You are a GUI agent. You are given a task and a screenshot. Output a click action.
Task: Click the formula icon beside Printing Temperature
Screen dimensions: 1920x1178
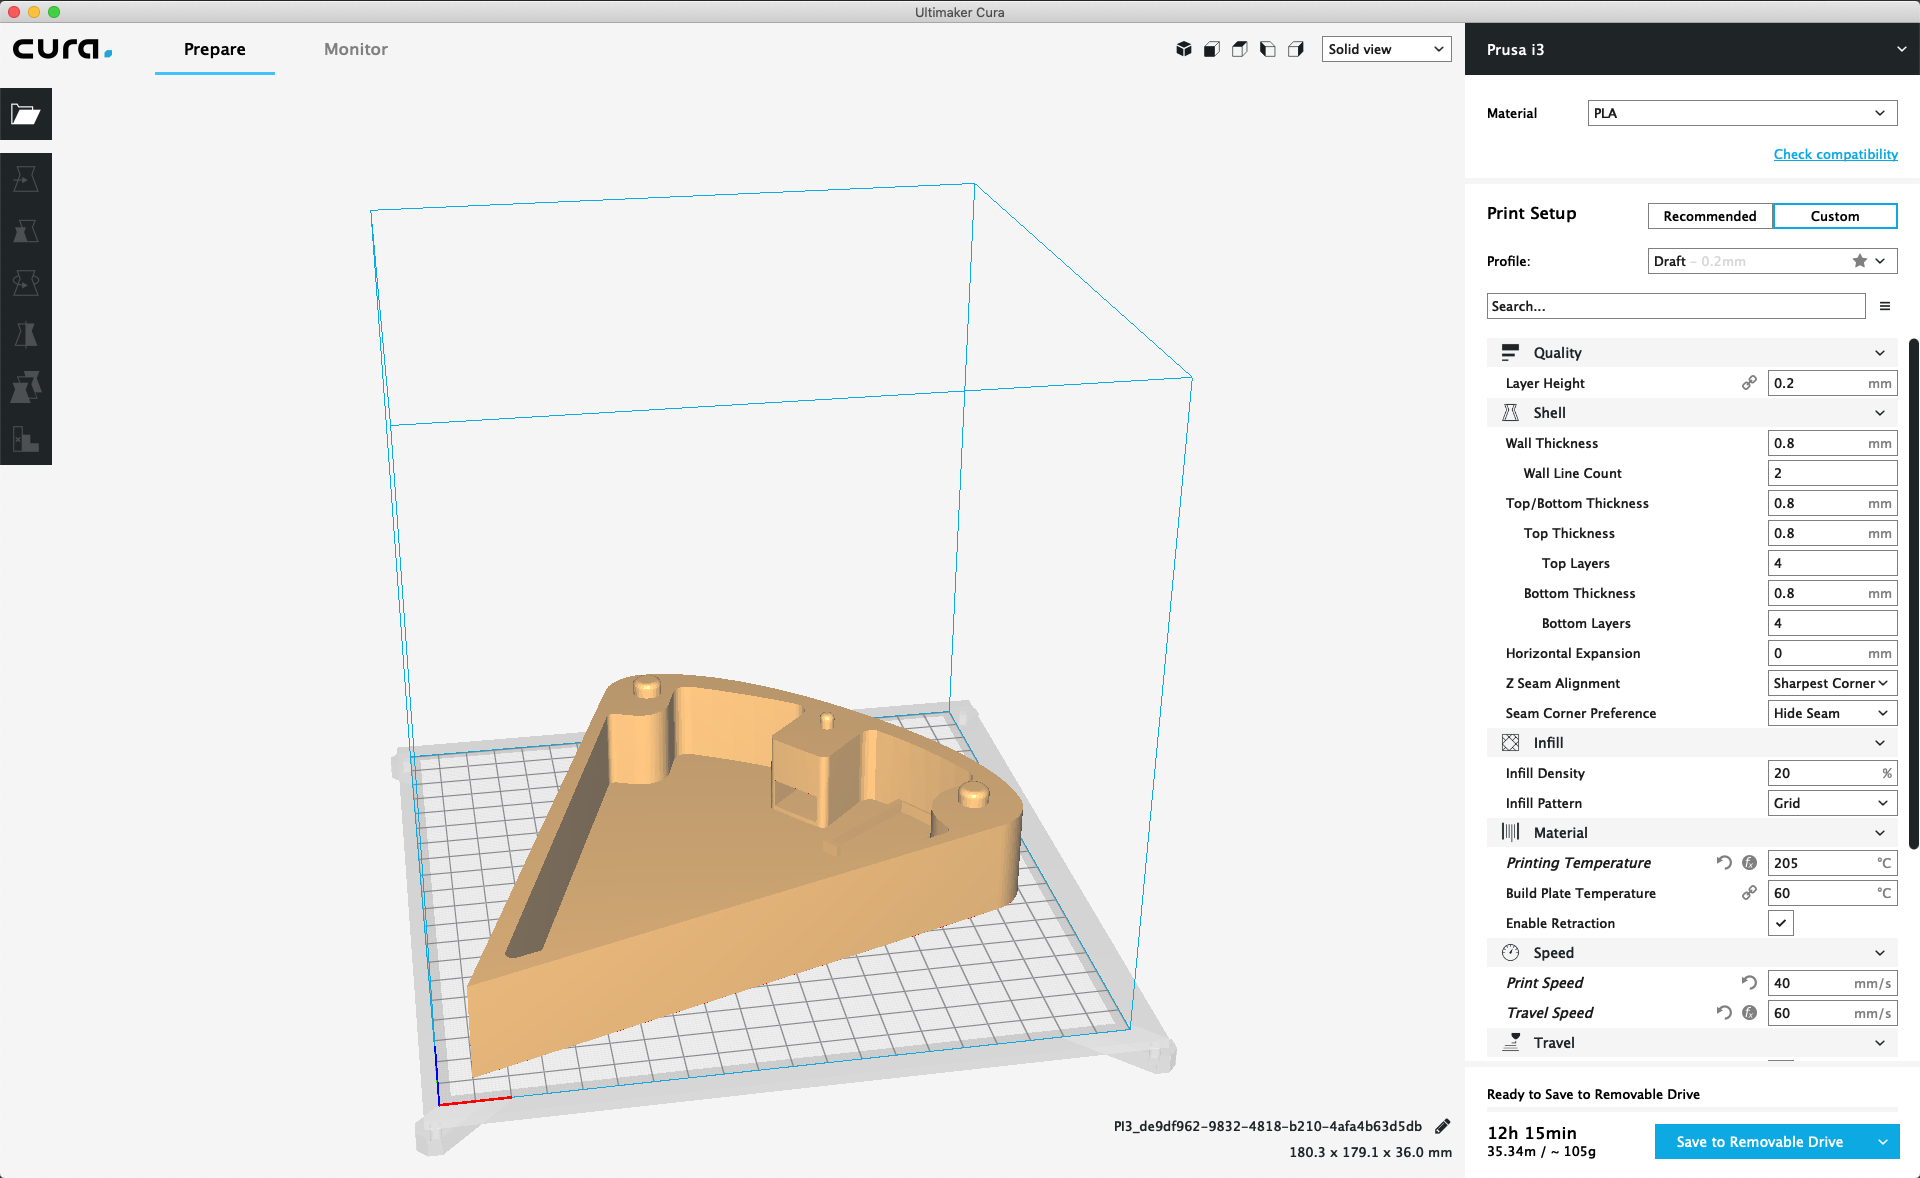point(1749,862)
